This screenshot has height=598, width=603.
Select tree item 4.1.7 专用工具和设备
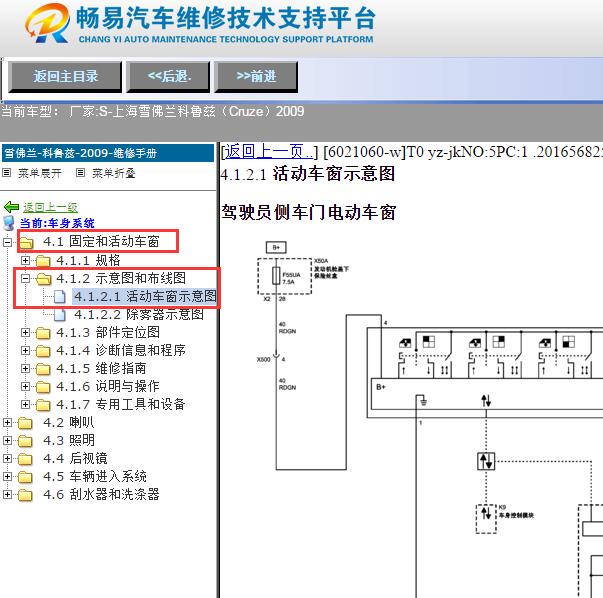(x=121, y=404)
